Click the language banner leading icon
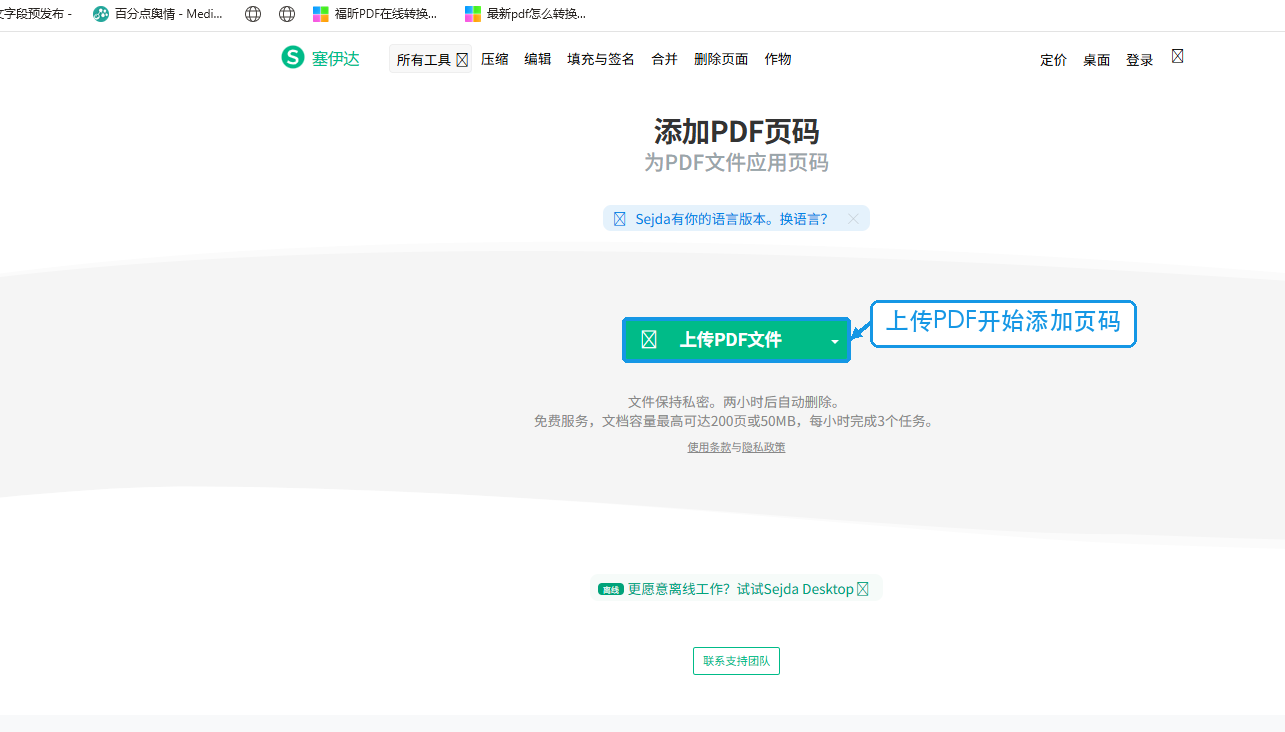The height and width of the screenshot is (732, 1285). coord(620,219)
